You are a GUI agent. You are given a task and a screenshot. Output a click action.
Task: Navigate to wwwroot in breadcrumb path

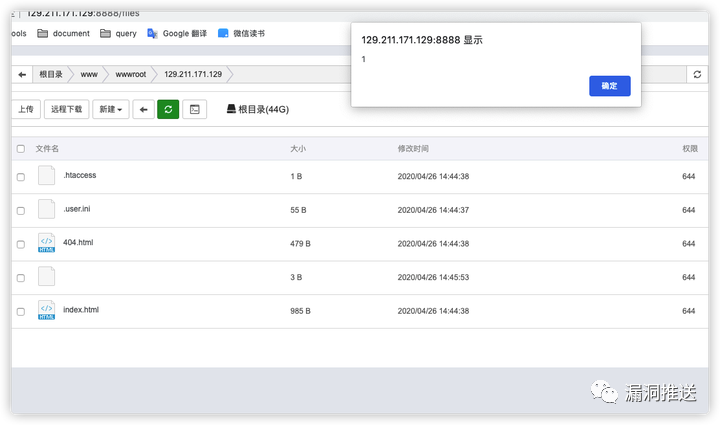point(129,74)
